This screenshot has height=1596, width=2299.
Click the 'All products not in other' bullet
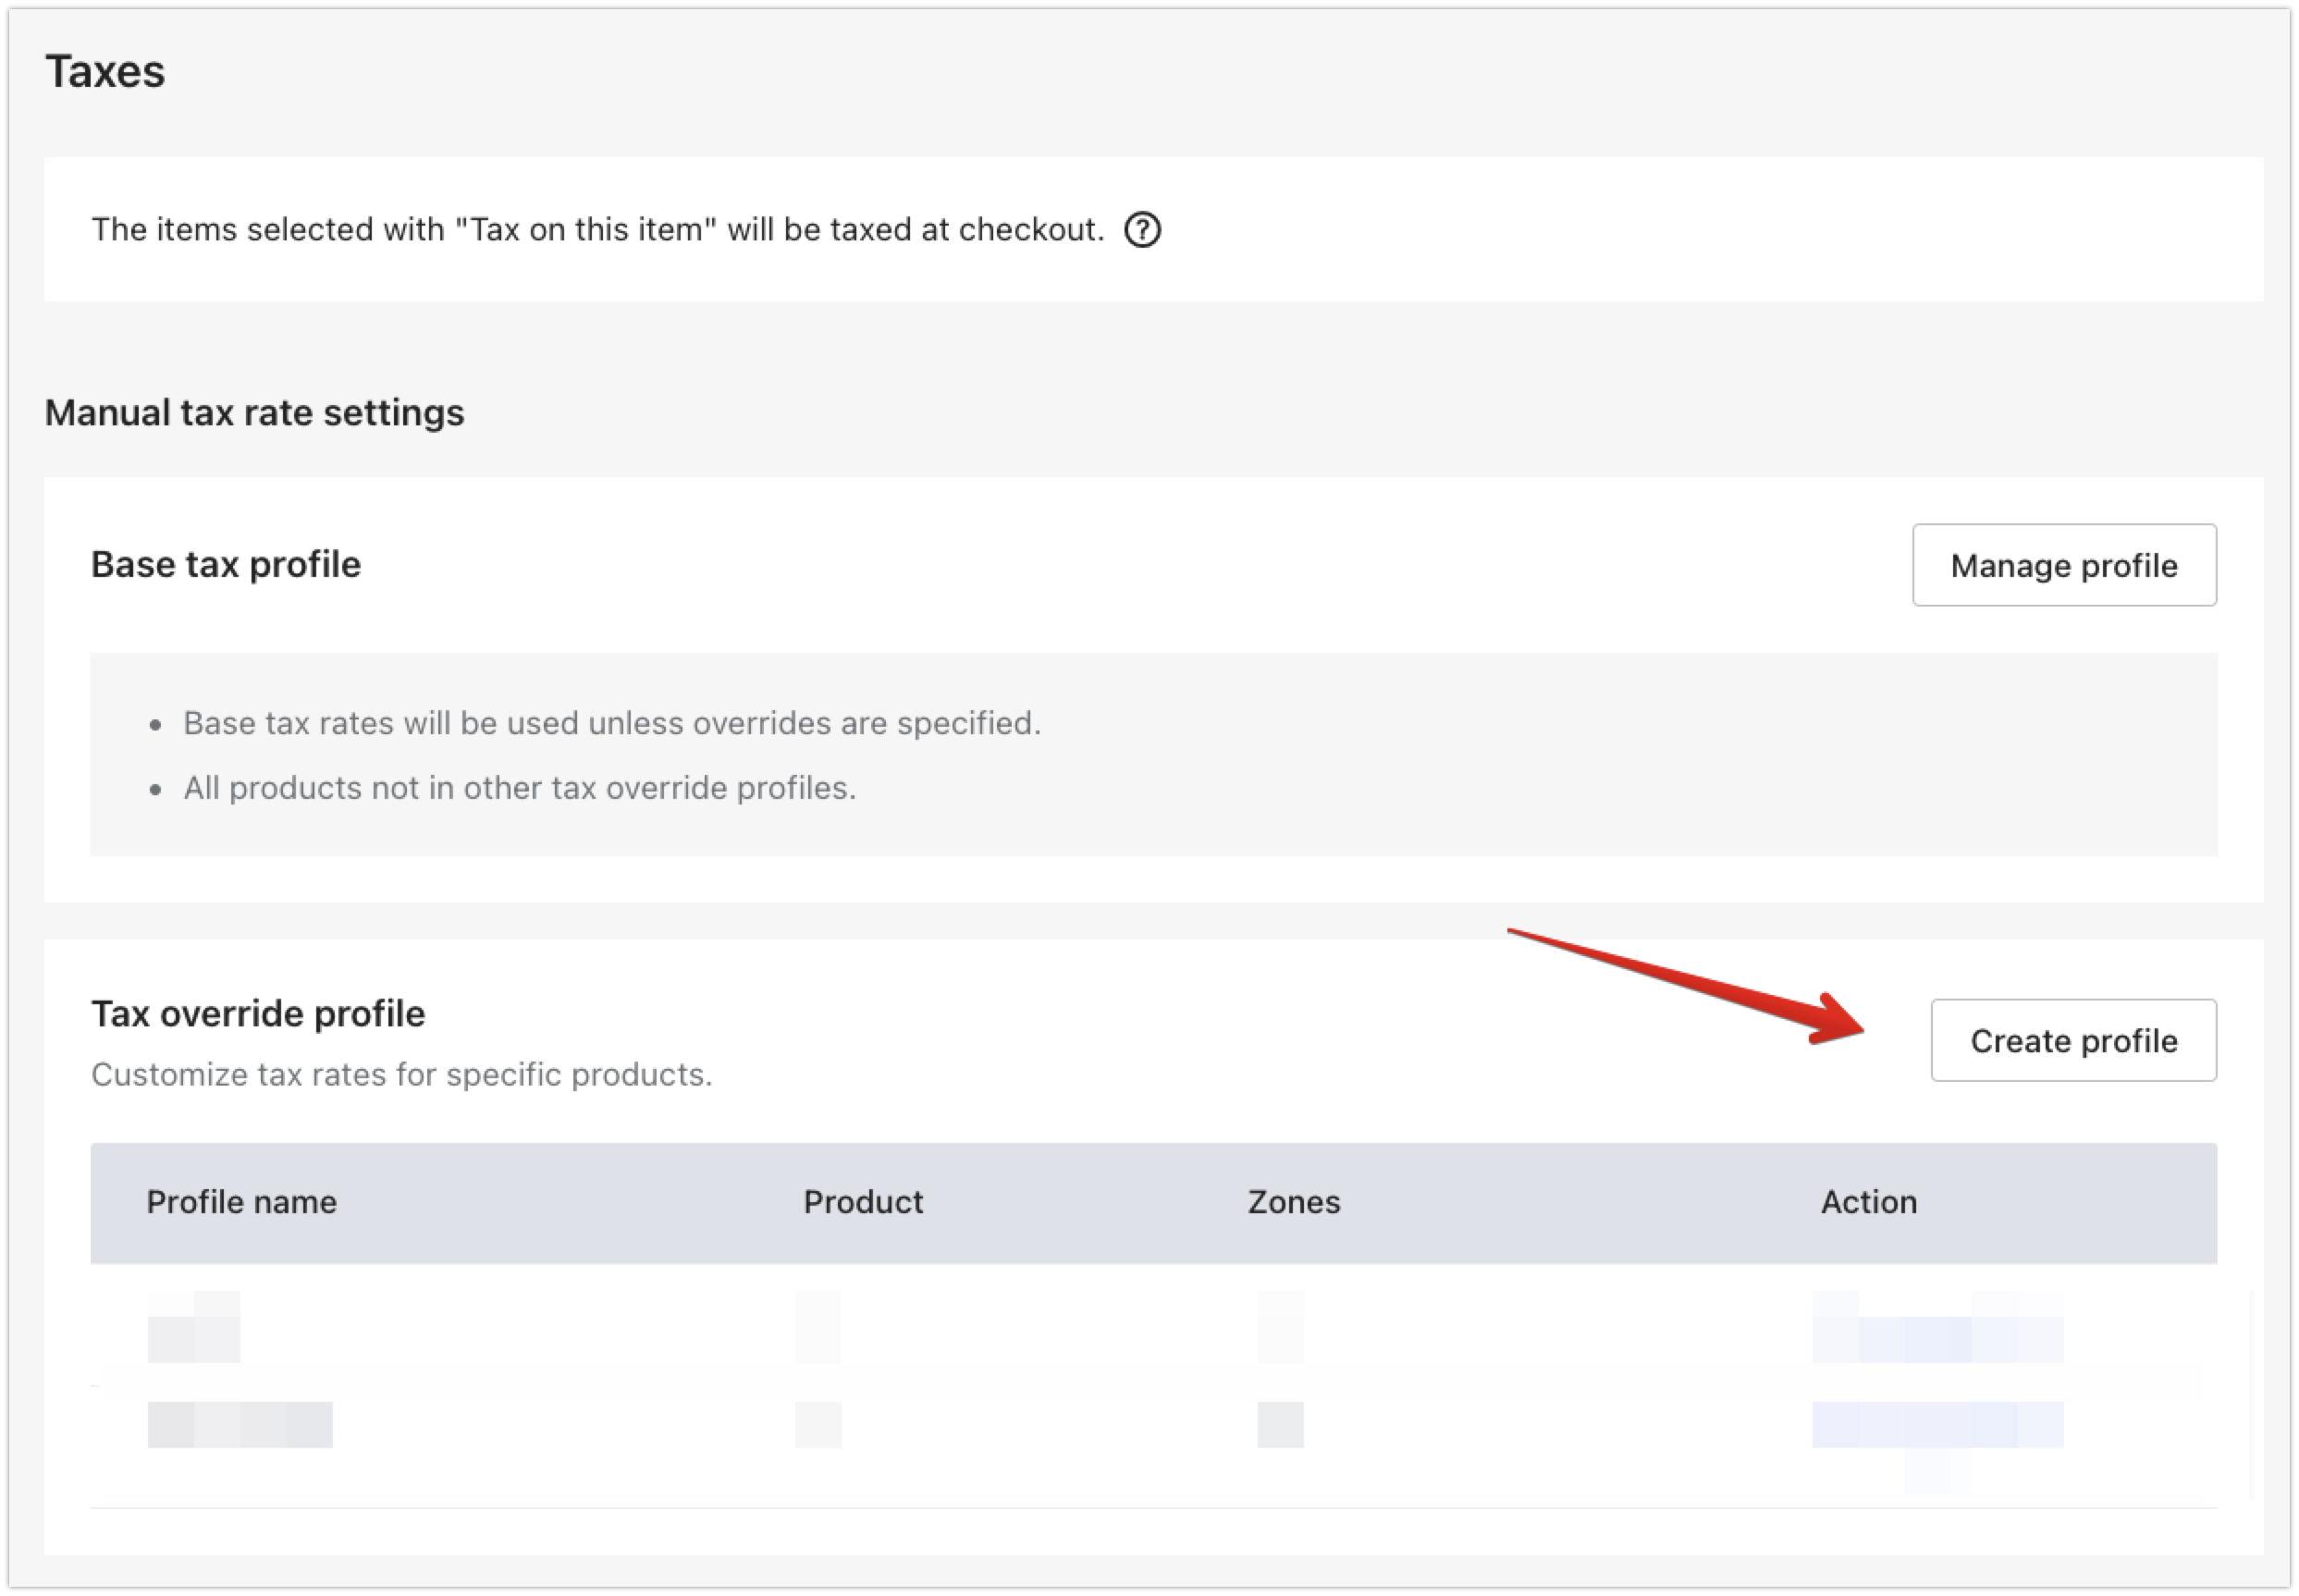pos(519,788)
